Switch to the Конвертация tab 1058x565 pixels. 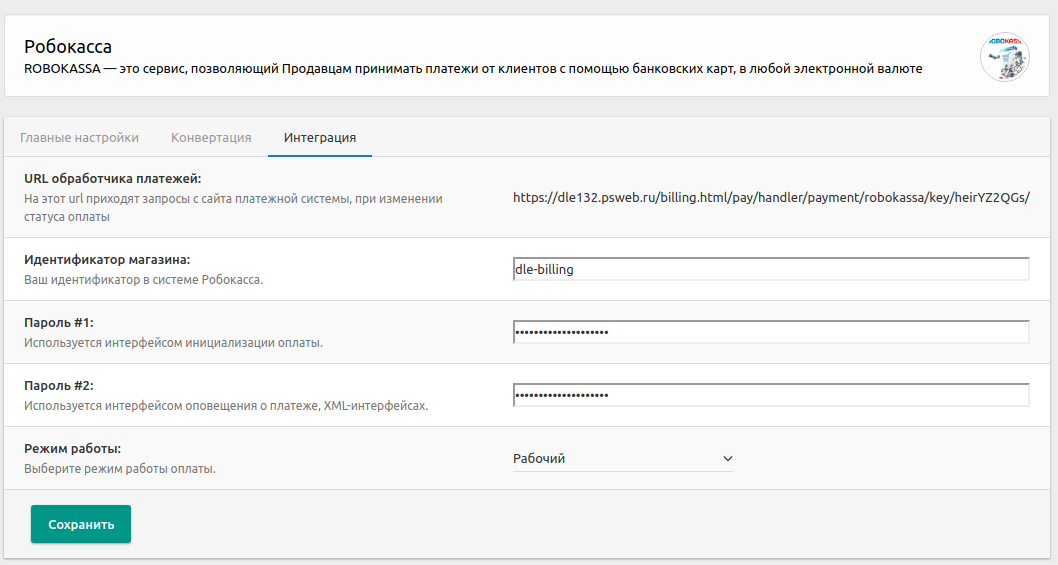211,138
